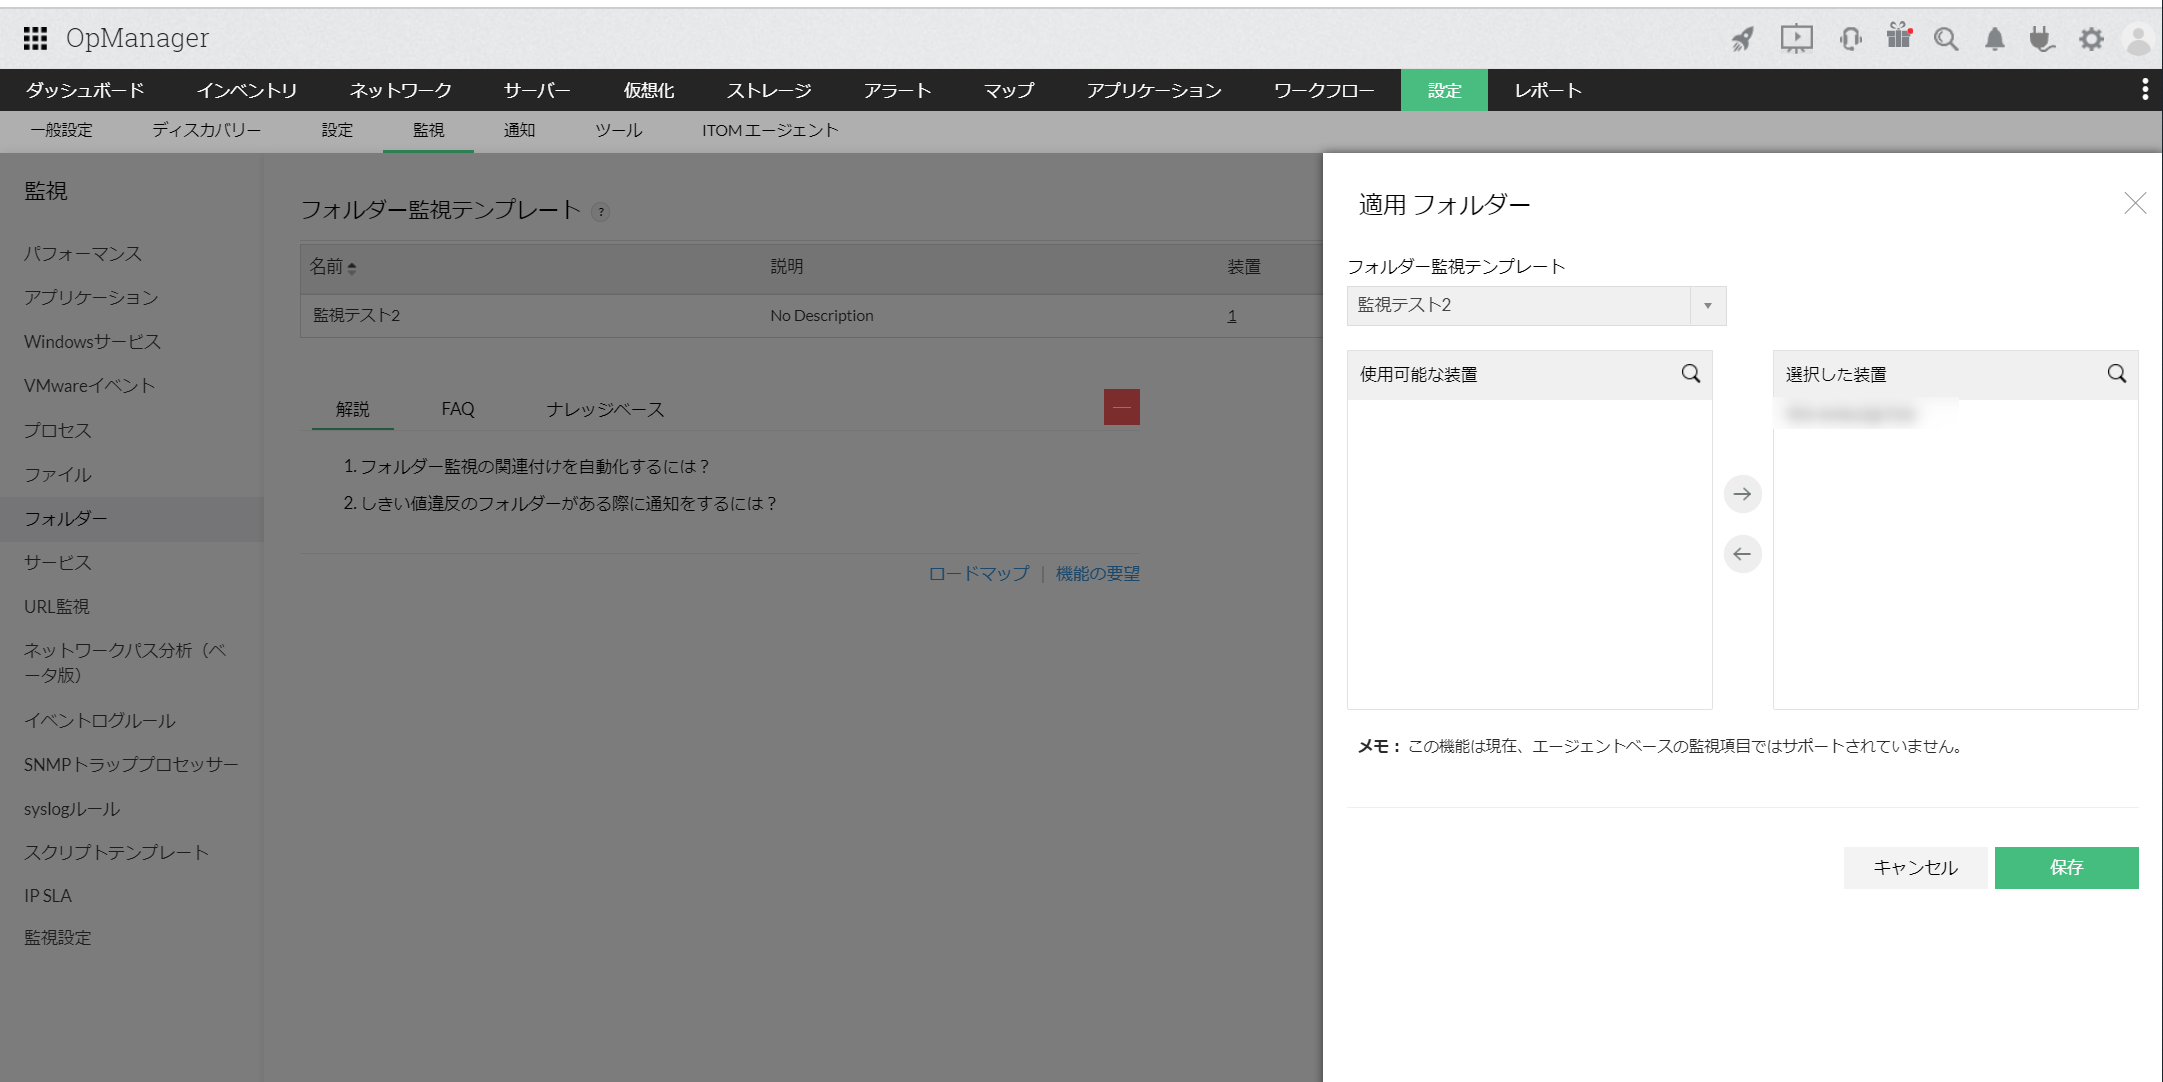Expand the フォルダー監視テンプレート dropdown
The image size is (2163, 1082).
pyautogui.click(x=1707, y=306)
